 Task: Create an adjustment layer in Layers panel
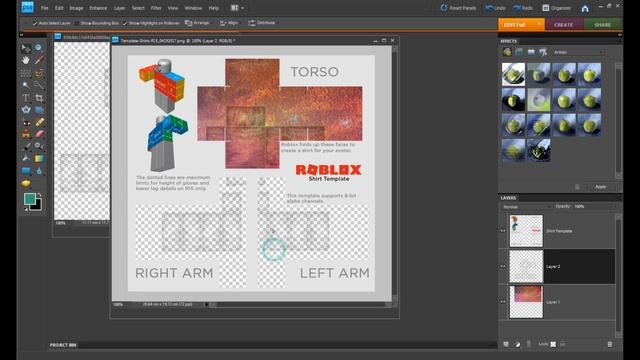coord(518,344)
